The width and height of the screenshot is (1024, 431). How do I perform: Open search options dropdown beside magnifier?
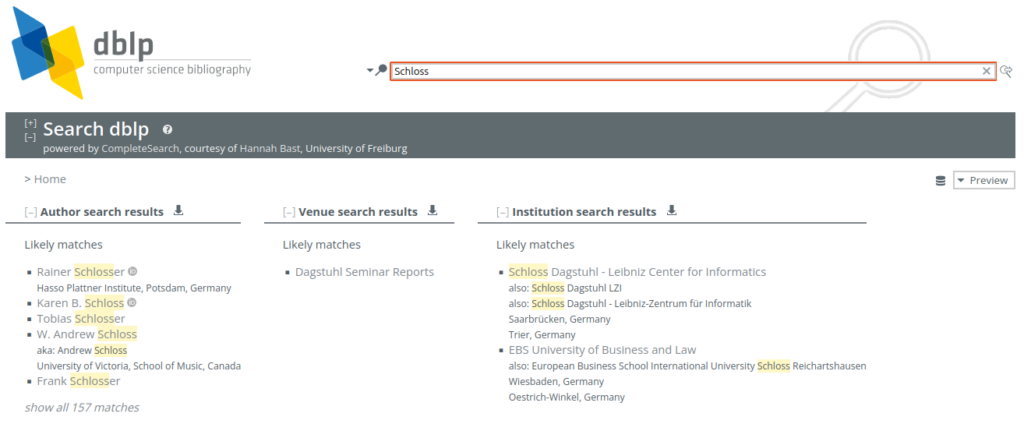point(370,71)
